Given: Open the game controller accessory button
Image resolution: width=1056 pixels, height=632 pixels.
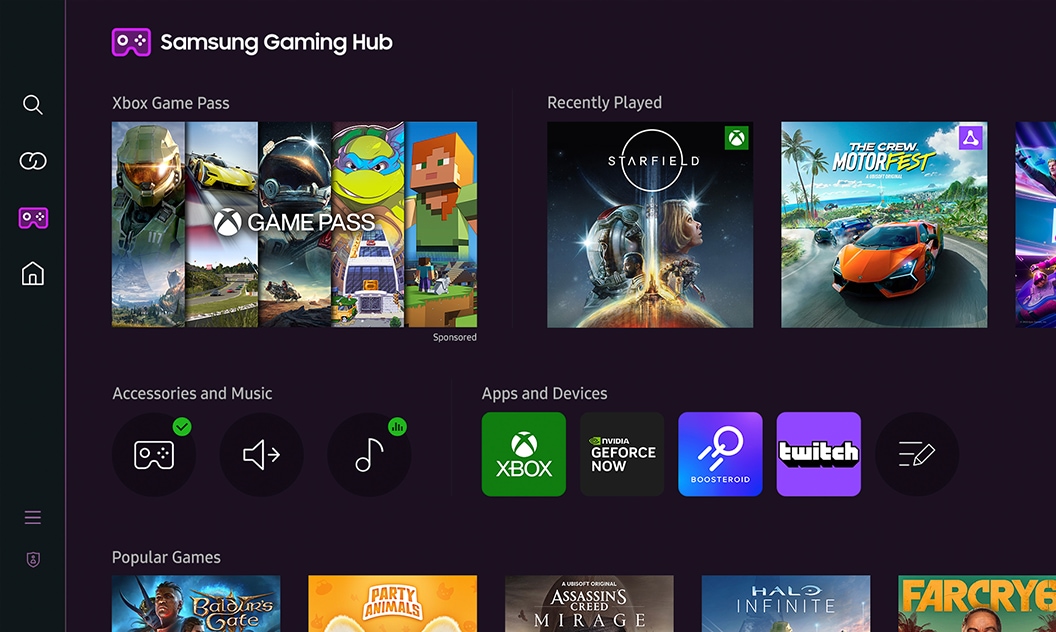Looking at the screenshot, I should pyautogui.click(x=154, y=455).
